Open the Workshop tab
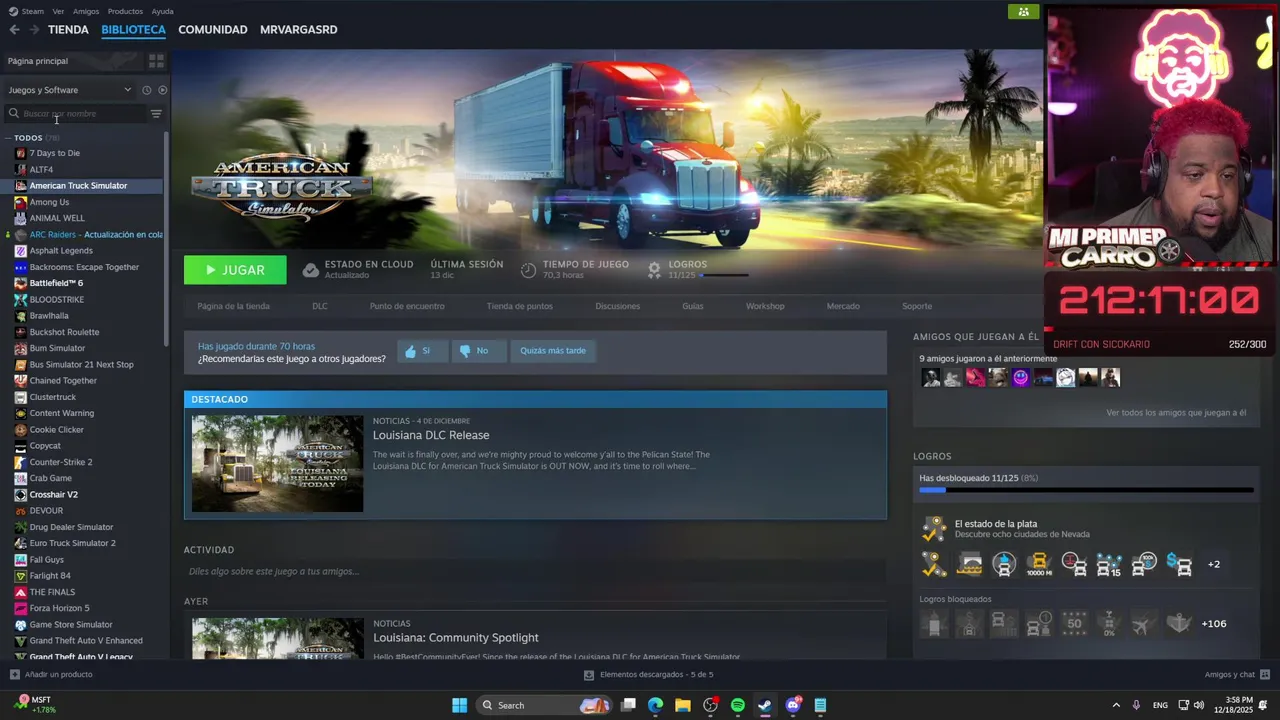Screen dimensions: 1280x720 pyautogui.click(x=765, y=306)
